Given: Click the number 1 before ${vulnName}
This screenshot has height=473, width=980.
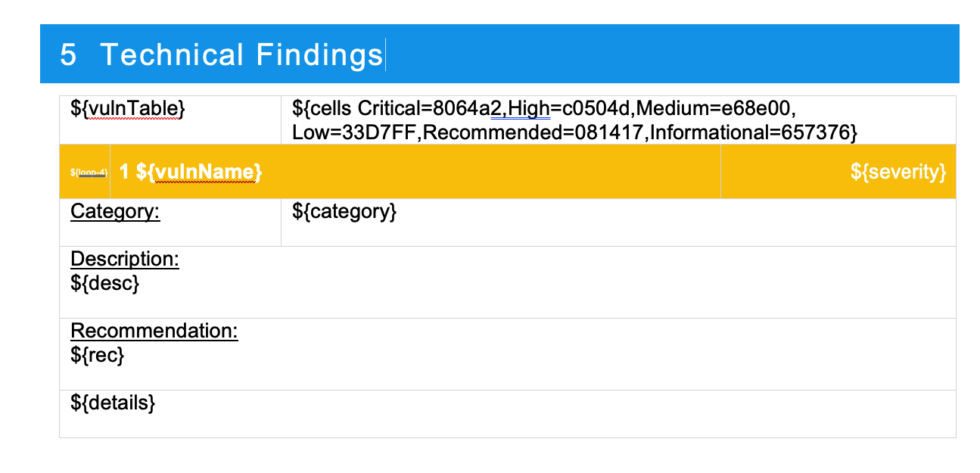Looking at the screenshot, I should [124, 172].
